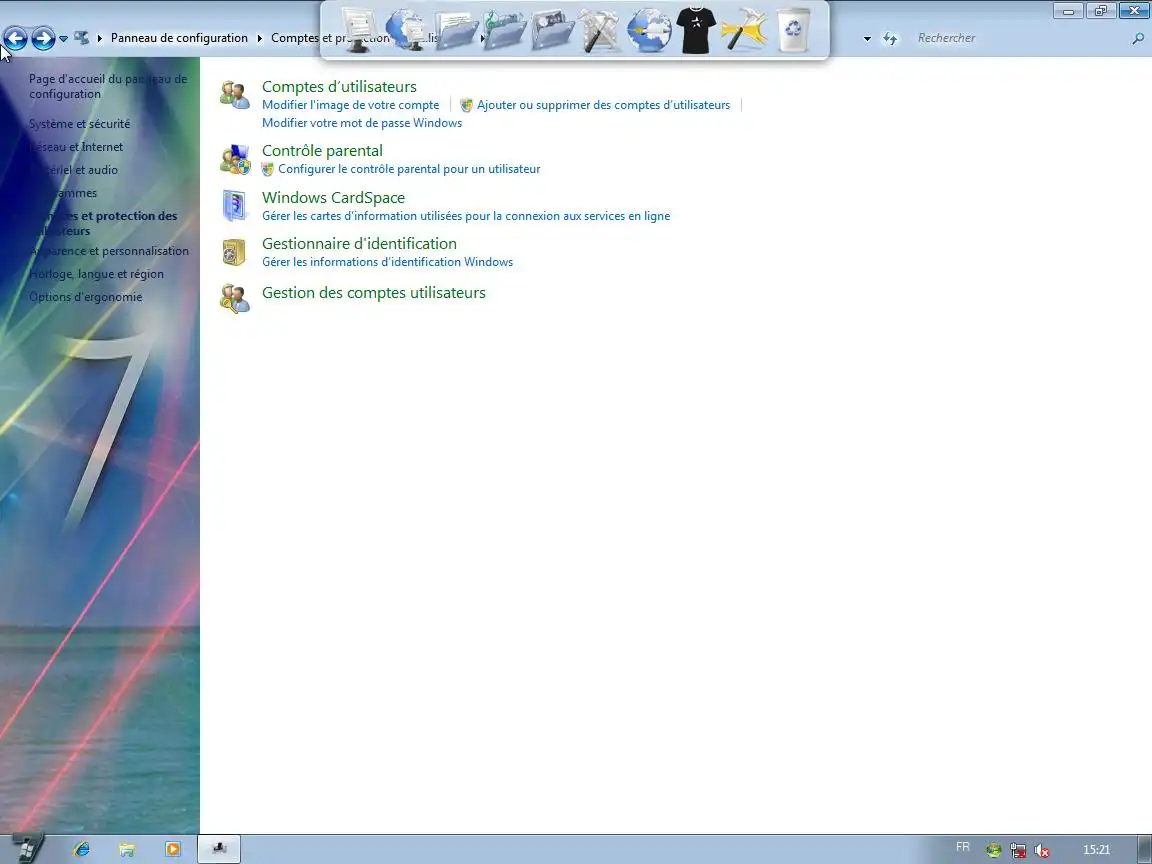Viewport: 1152px width, 864px height.
Task: Open the black t-shirt dock icon
Action: click(696, 30)
